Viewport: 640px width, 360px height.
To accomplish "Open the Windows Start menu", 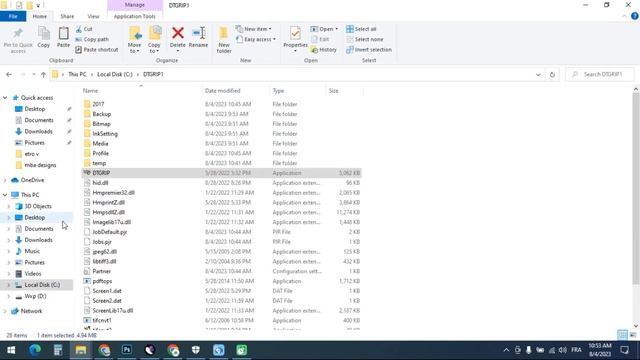I will [11, 350].
